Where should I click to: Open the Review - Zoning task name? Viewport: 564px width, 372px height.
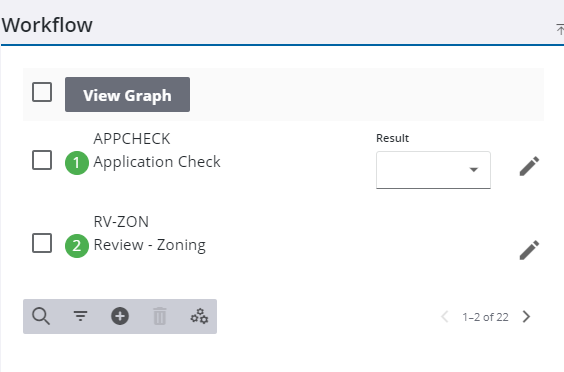coord(150,245)
